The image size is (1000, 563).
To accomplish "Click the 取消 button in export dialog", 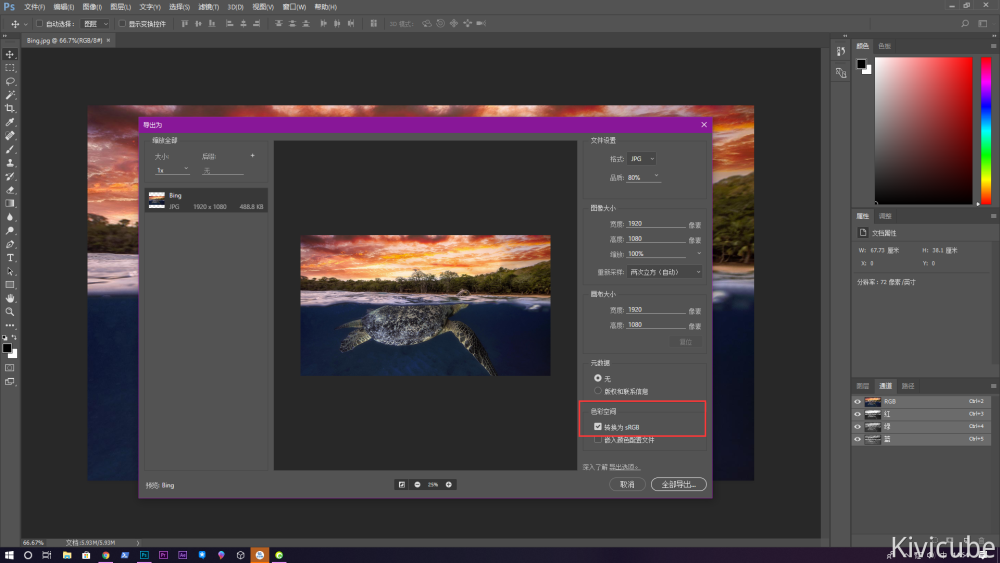I will 627,484.
